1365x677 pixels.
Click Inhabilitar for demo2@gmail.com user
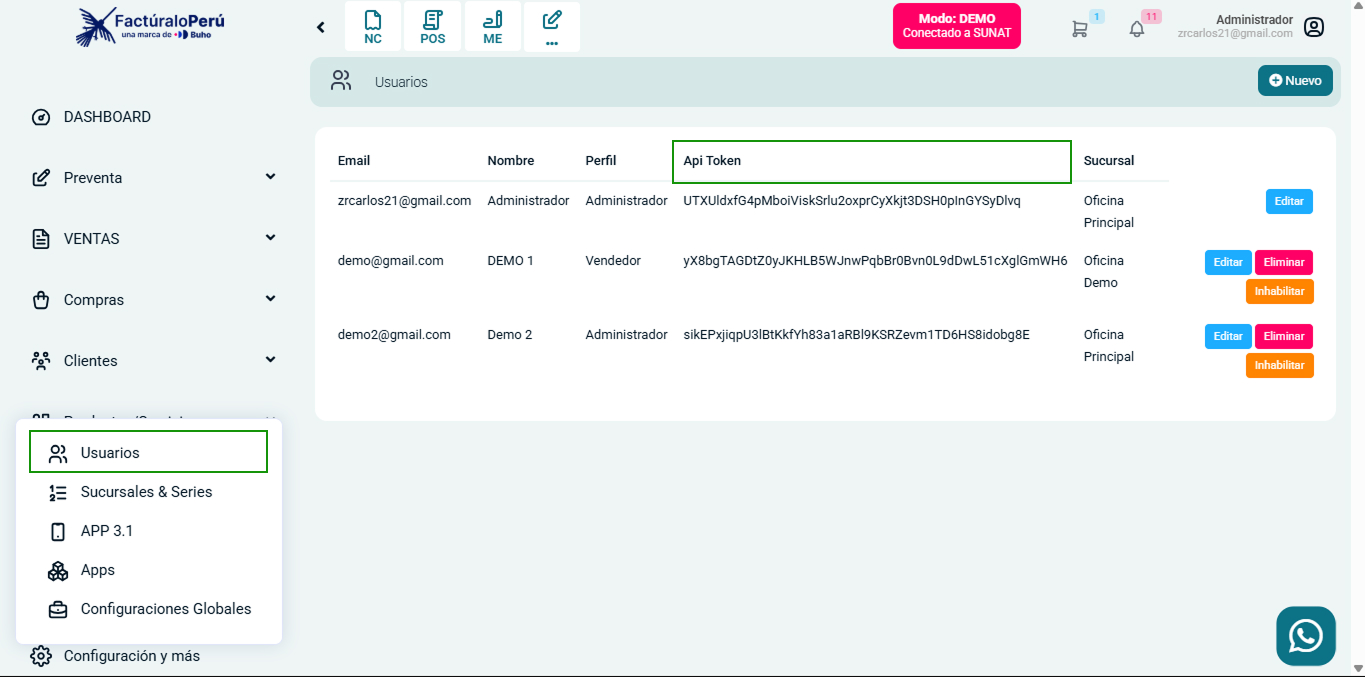click(1279, 365)
